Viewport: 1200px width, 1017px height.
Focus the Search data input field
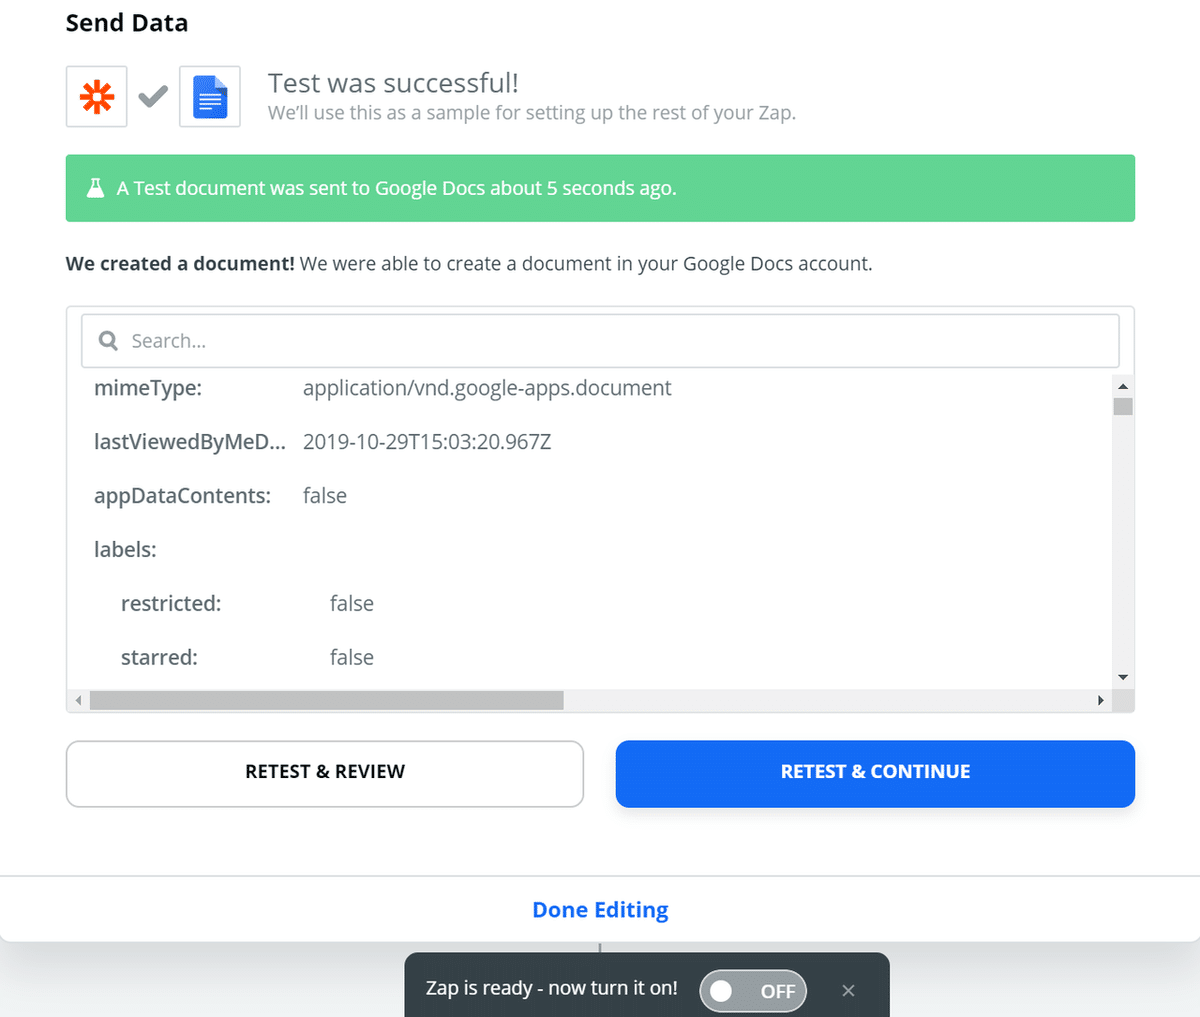pos(600,341)
